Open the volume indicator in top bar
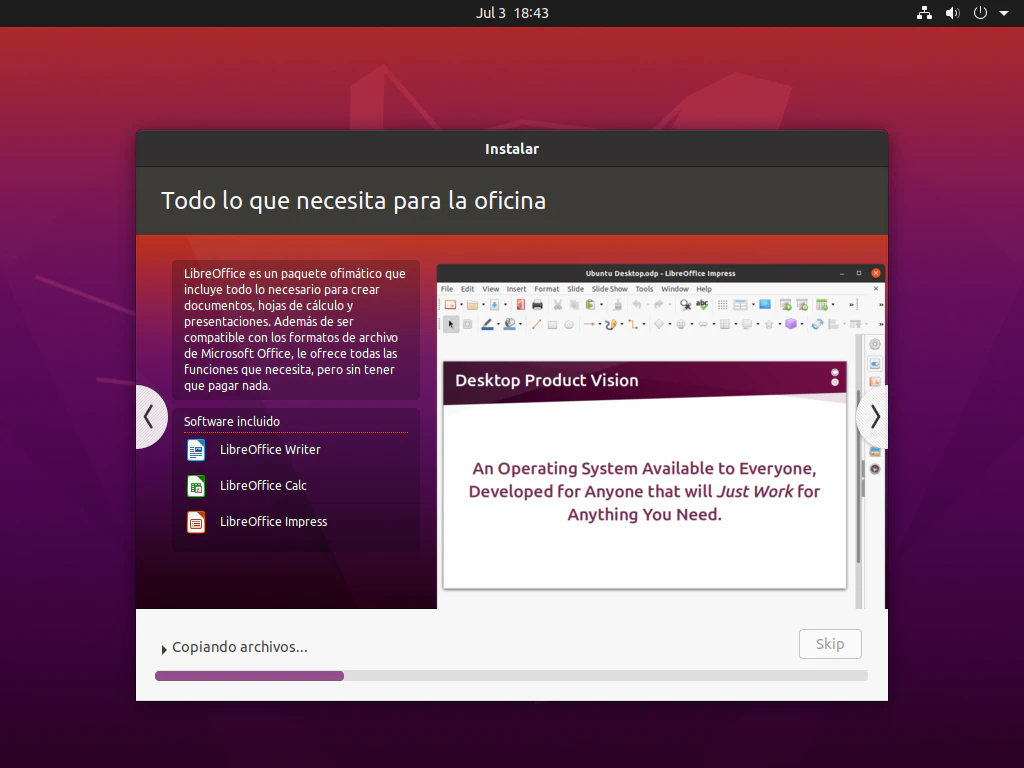 click(953, 13)
